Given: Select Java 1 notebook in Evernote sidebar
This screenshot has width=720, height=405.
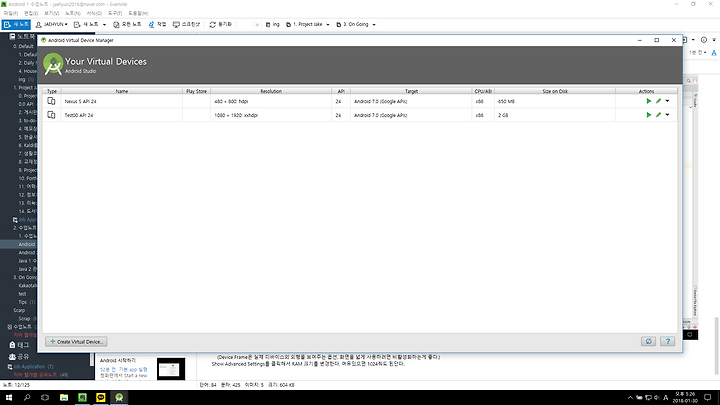Looking at the screenshot, I should (x=28, y=261).
